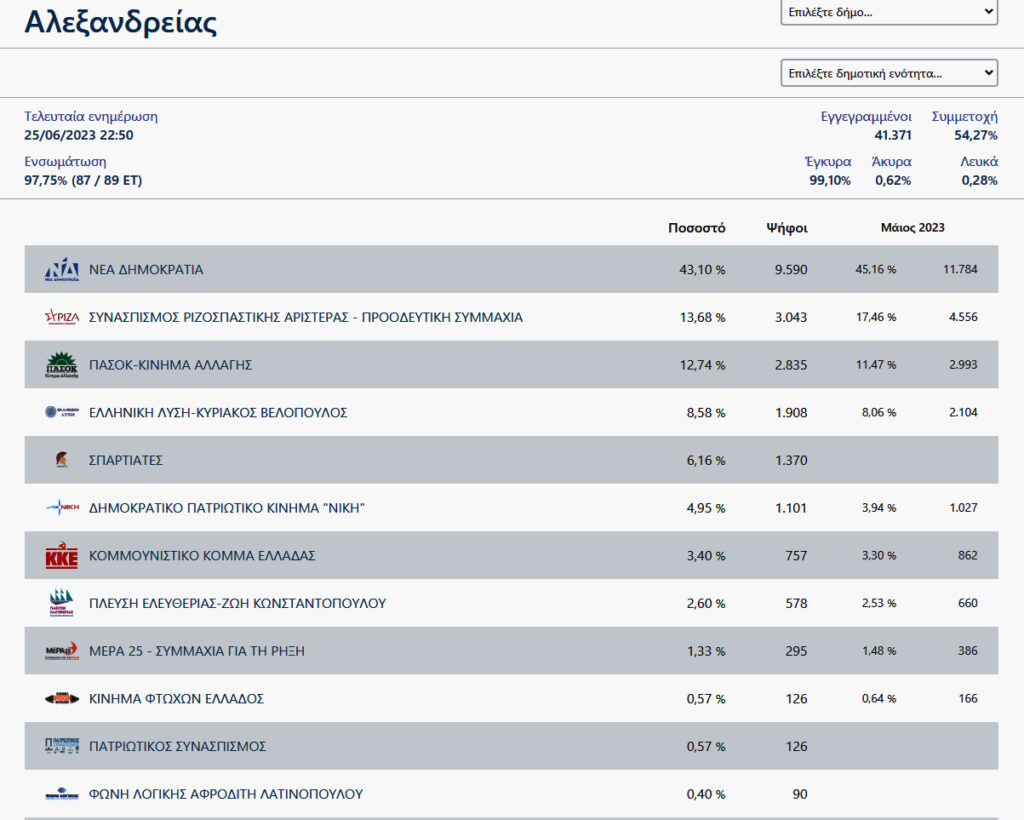Select the ΝΕΑ ΔΗΜΟΚΡΑΤΙΑ party name
The width and height of the screenshot is (1024, 820).
146,270
